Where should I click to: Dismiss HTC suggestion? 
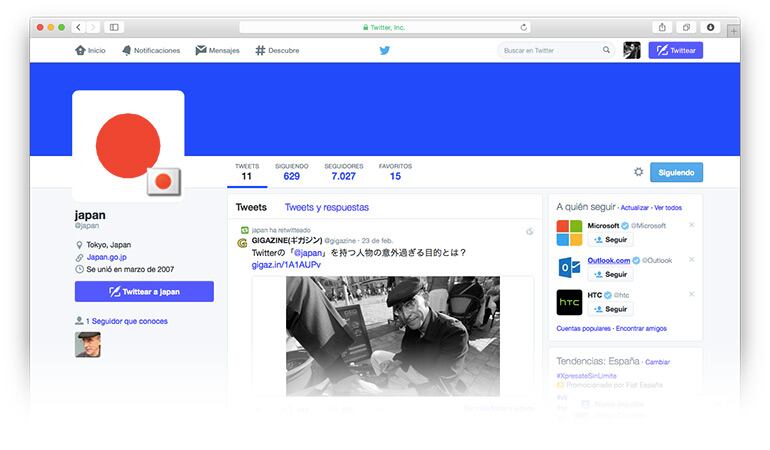pyautogui.click(x=691, y=294)
